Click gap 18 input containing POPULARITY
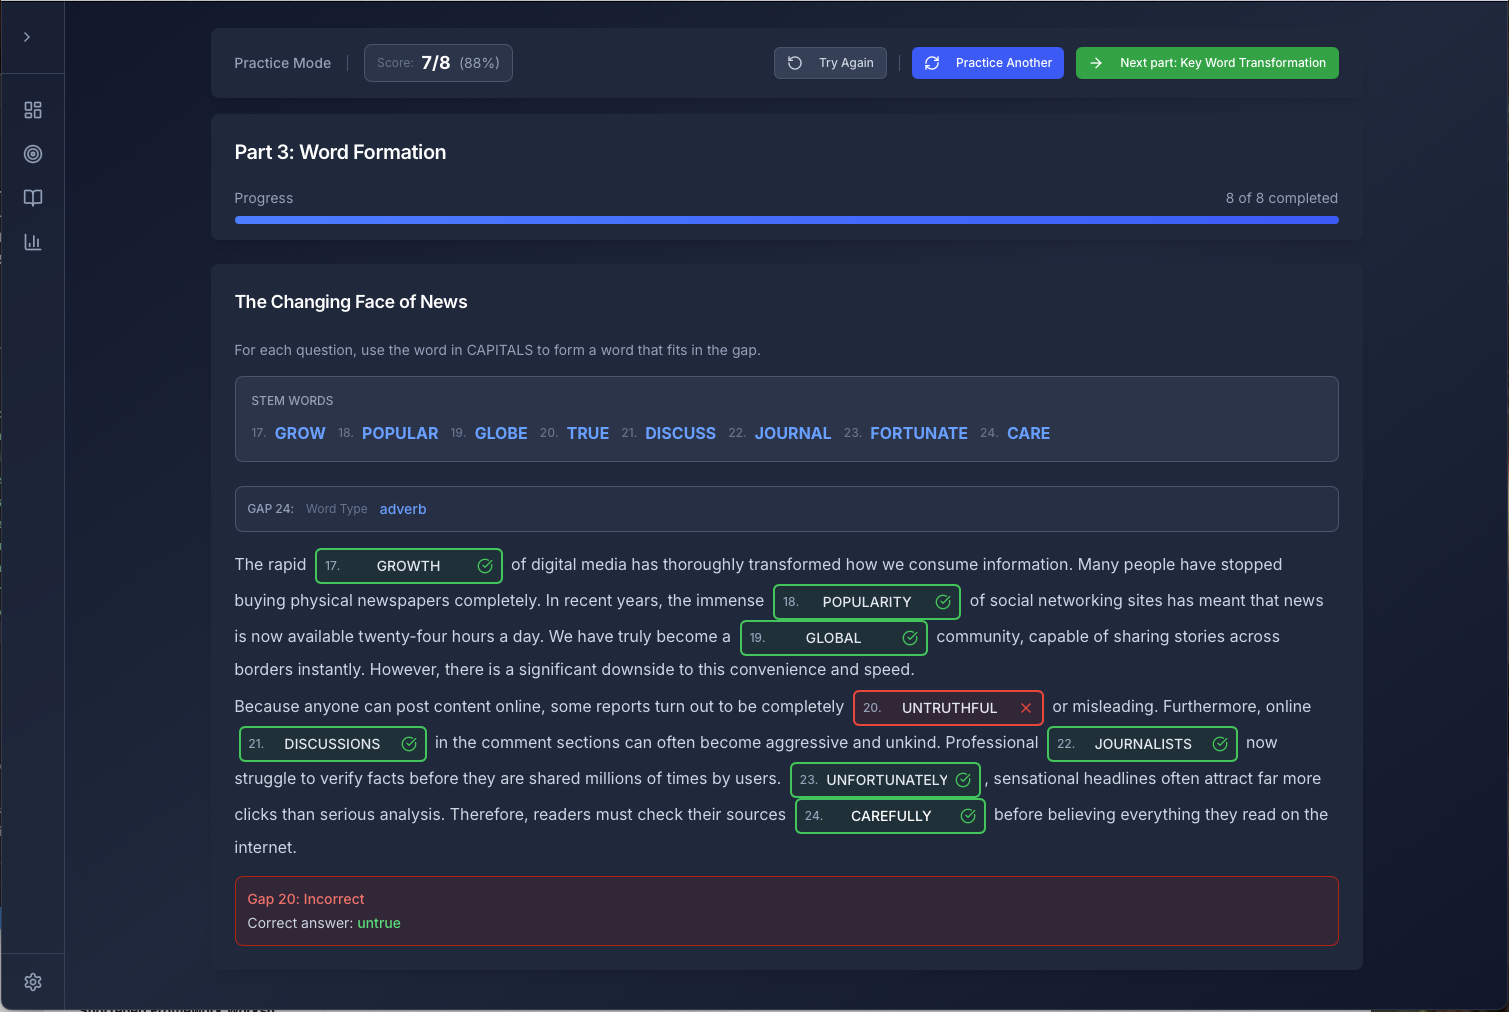This screenshot has height=1012, width=1509. (x=867, y=602)
